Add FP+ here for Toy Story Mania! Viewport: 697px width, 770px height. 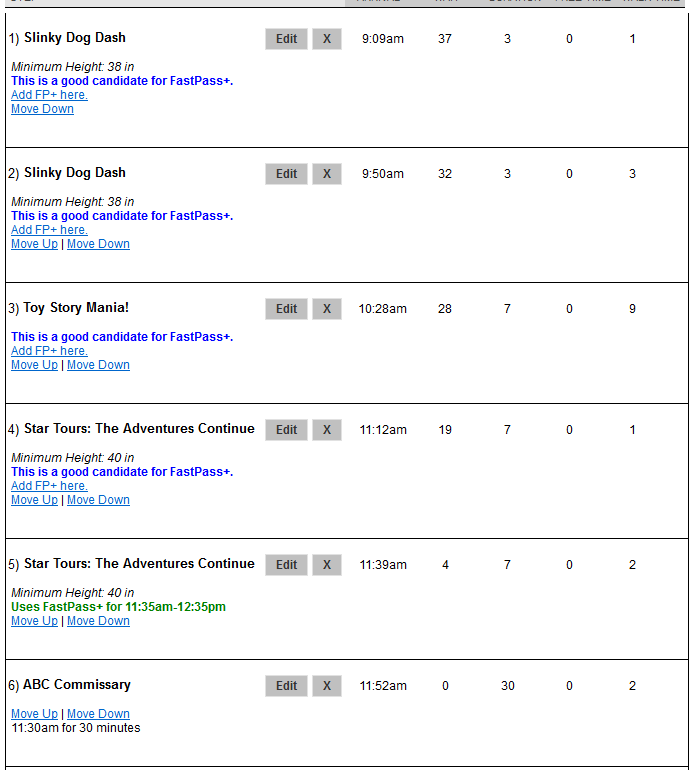pos(49,351)
